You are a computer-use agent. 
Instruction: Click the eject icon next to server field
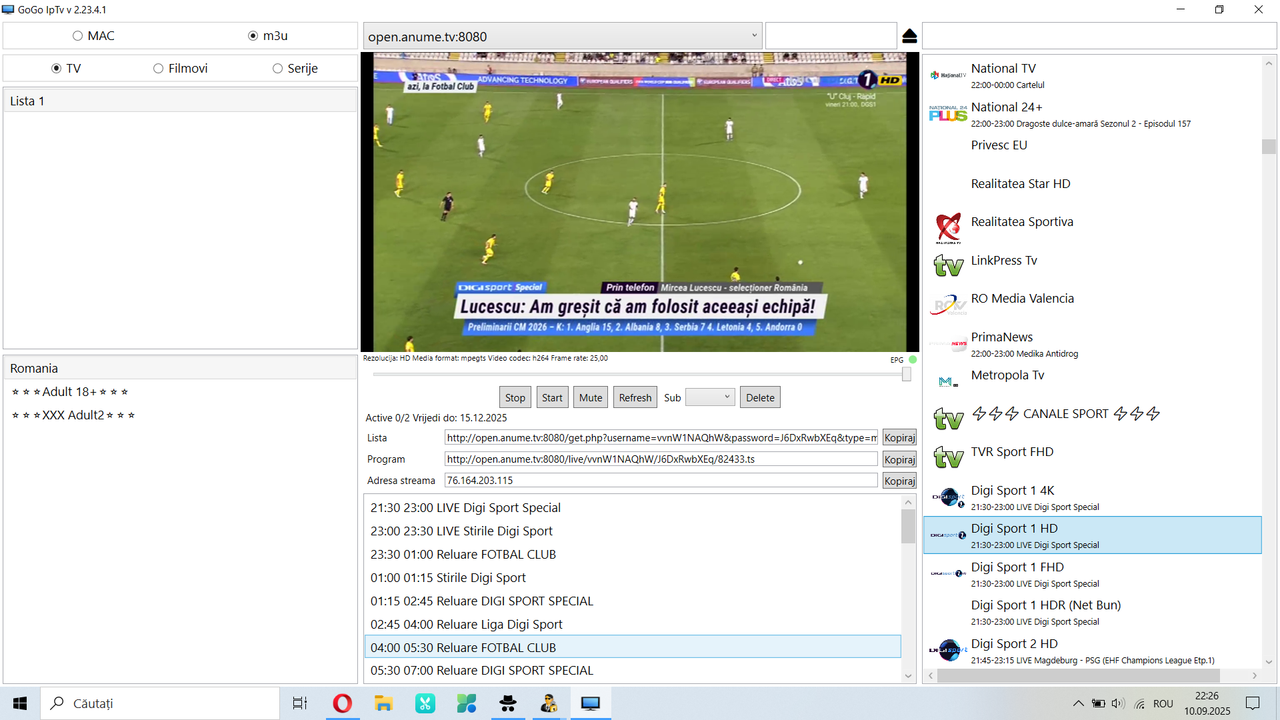pos(910,36)
